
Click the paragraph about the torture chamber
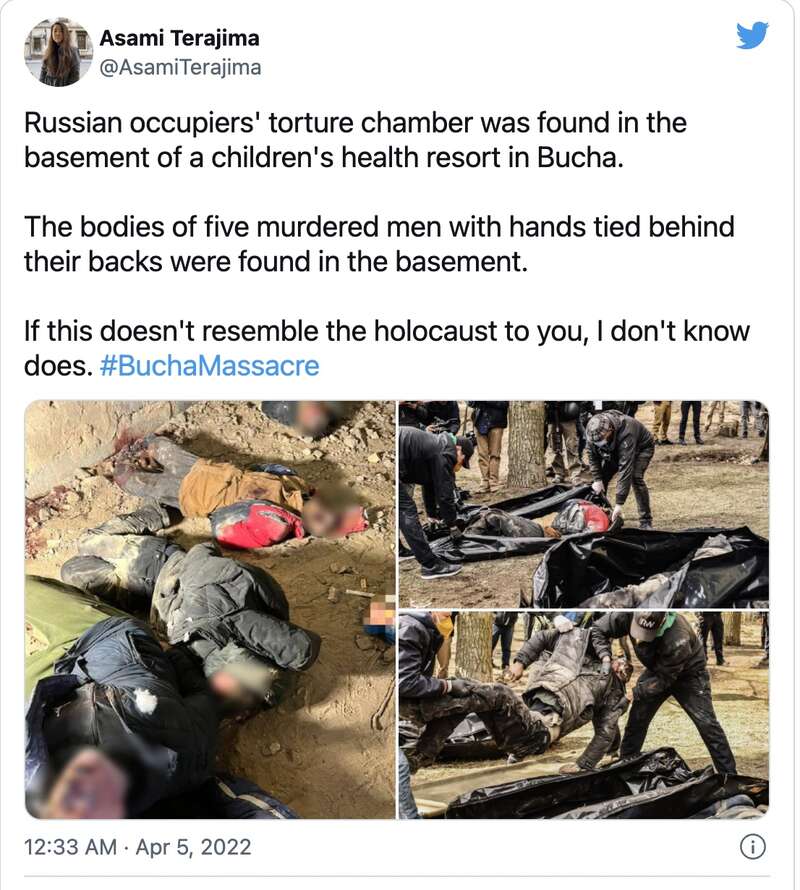pos(355,140)
